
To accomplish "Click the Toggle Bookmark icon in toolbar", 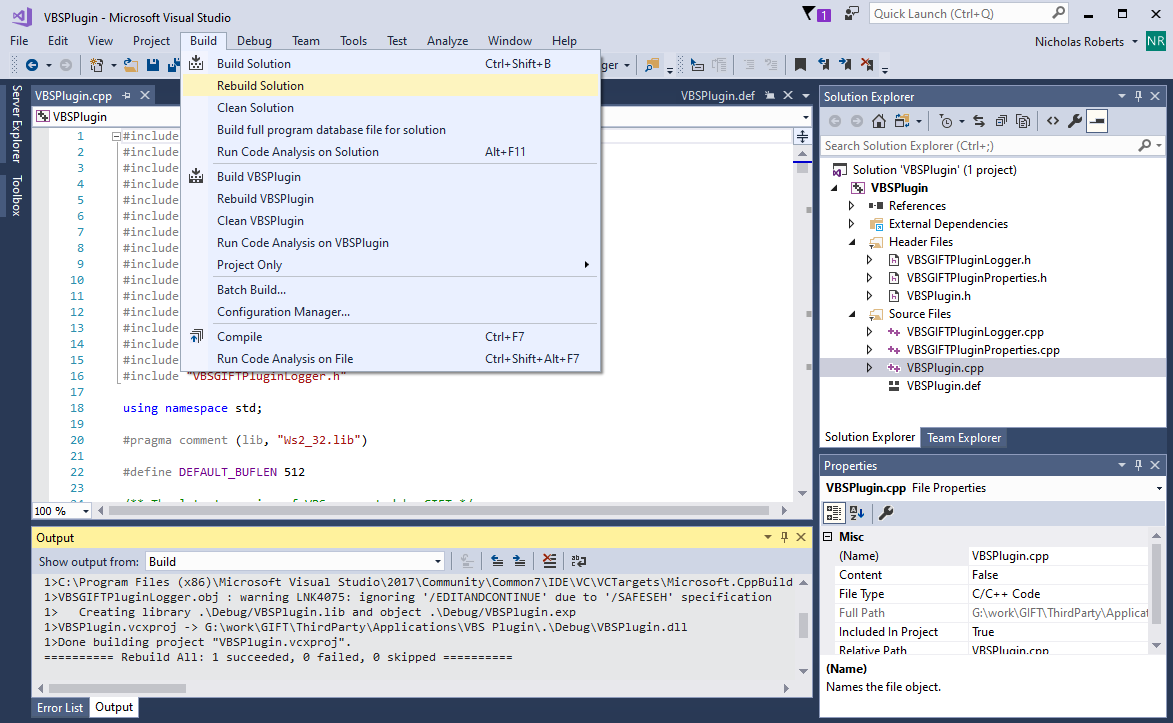I will point(800,64).
